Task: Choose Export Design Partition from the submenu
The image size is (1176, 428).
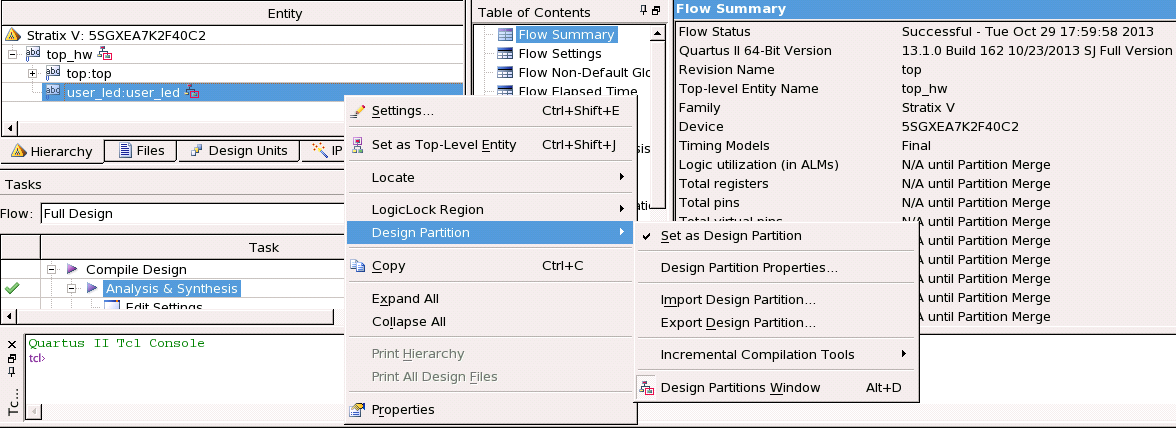Action: (x=738, y=323)
